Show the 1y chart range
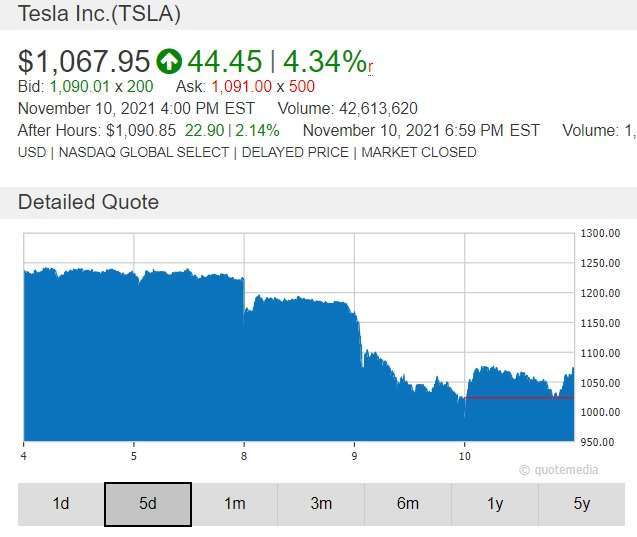The image size is (637, 537). coord(495,504)
